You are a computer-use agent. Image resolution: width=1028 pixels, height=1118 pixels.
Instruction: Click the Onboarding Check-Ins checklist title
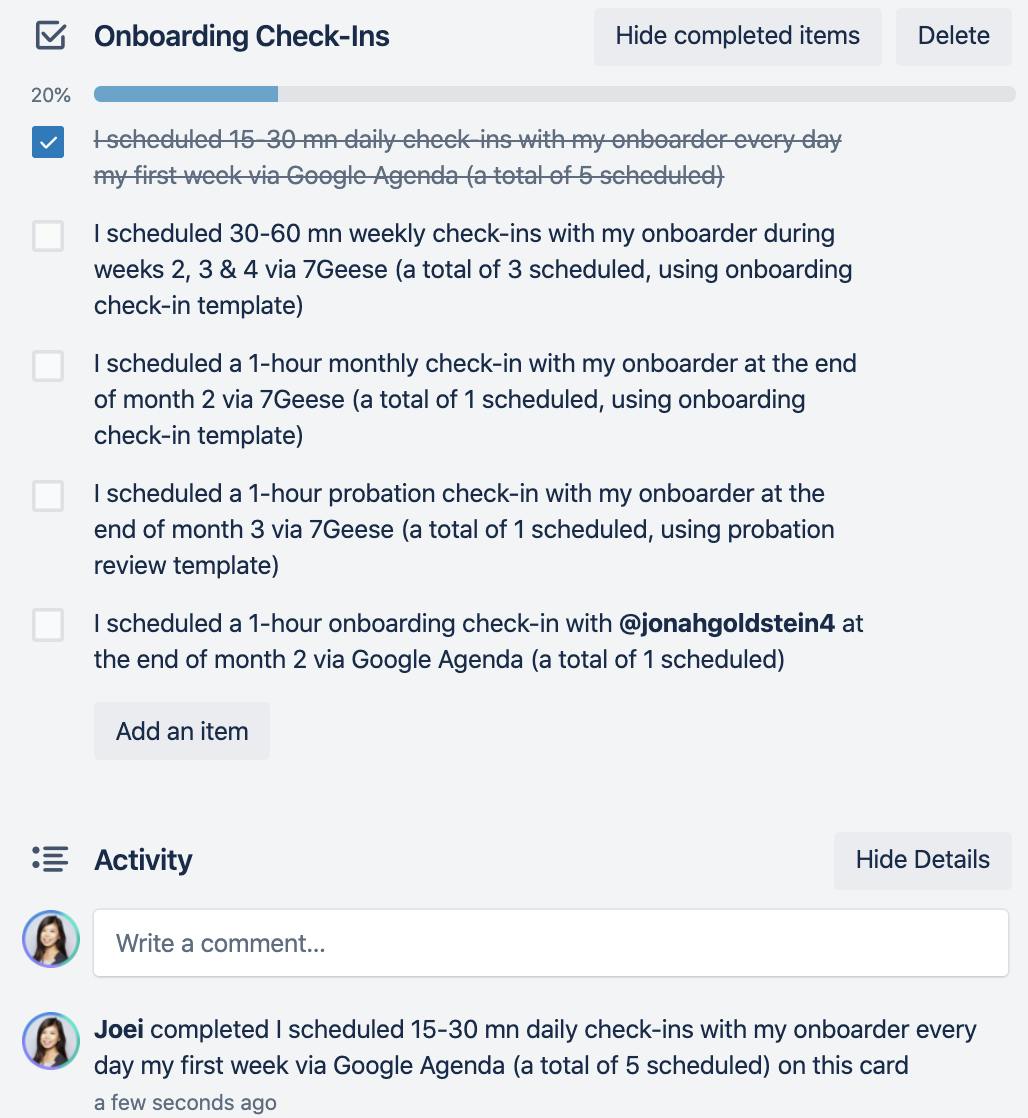(241, 35)
